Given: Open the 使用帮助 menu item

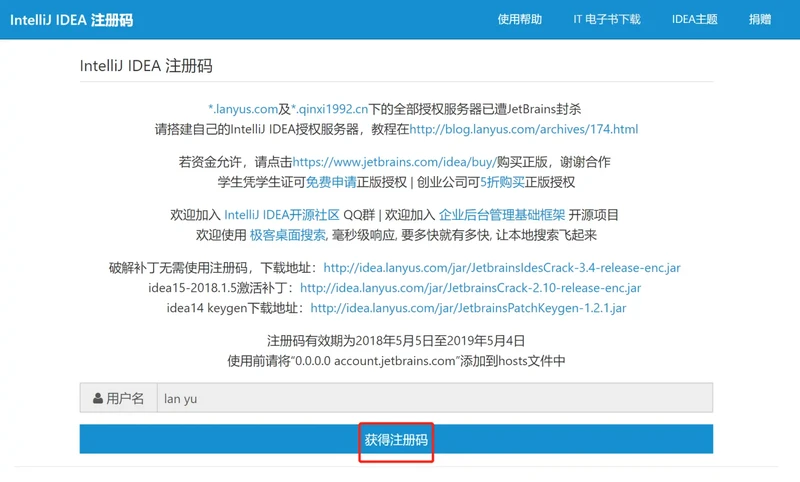Looking at the screenshot, I should pos(520,20).
